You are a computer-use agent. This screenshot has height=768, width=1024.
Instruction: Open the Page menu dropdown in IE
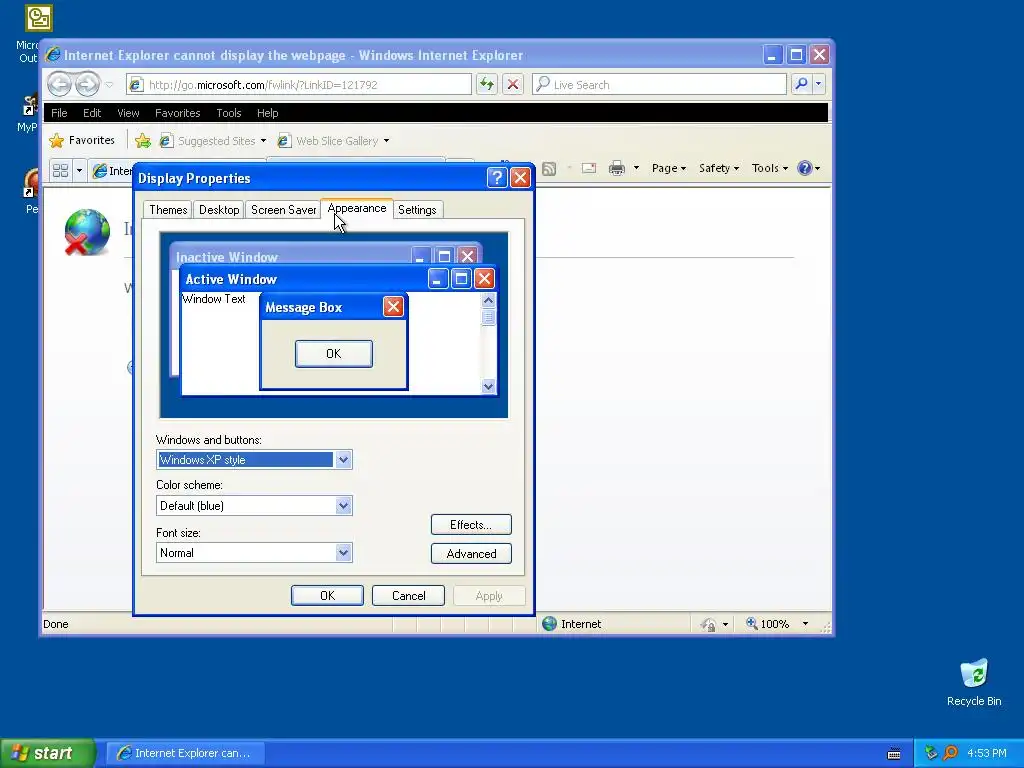669,168
